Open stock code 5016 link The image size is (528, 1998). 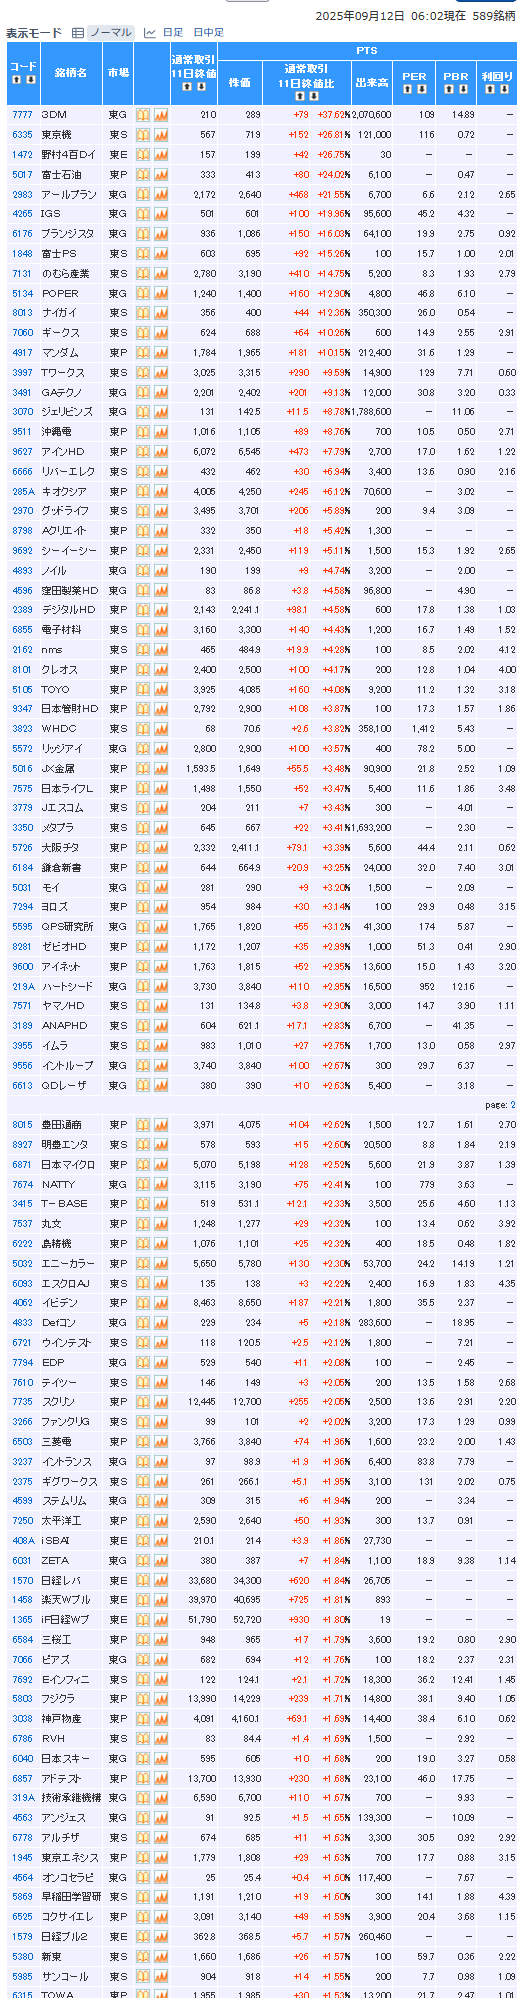(x=22, y=768)
